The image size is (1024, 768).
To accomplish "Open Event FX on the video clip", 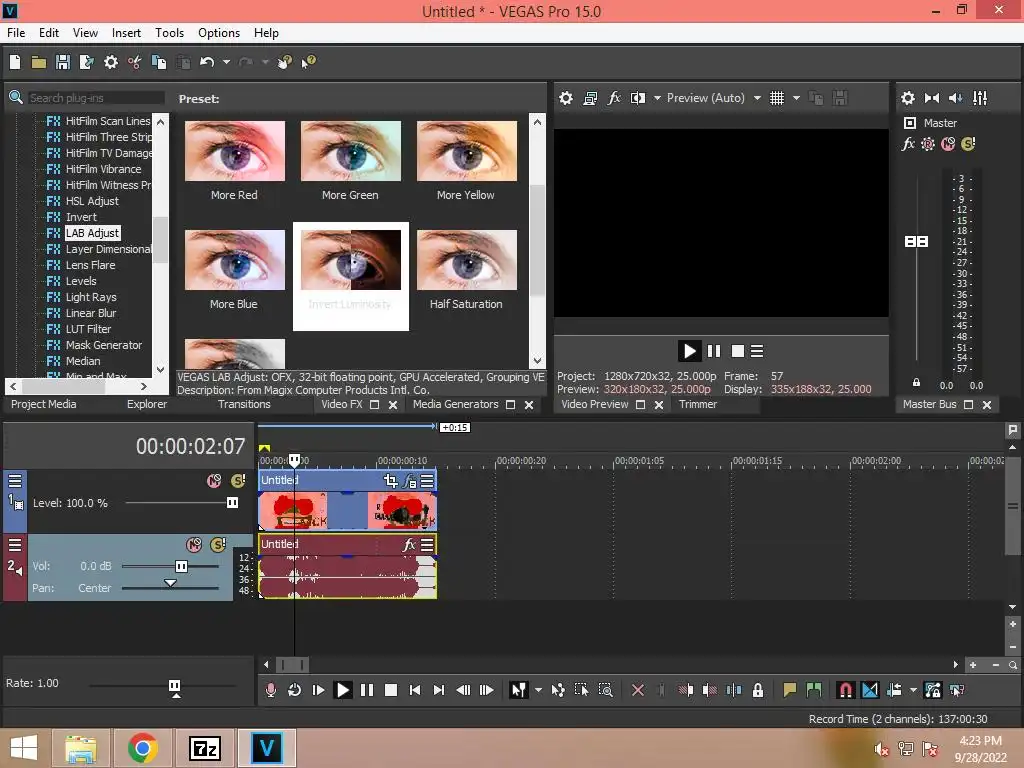I will tap(409, 481).
